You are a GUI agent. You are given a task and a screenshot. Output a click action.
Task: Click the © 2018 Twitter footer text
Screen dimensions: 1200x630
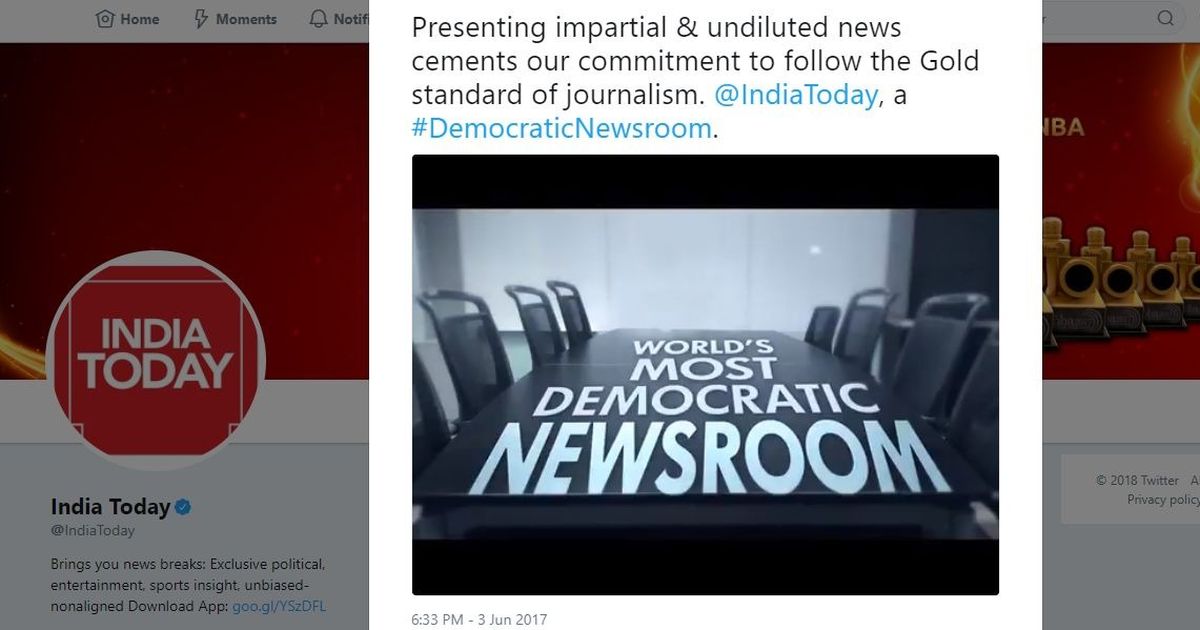[x=1138, y=480]
